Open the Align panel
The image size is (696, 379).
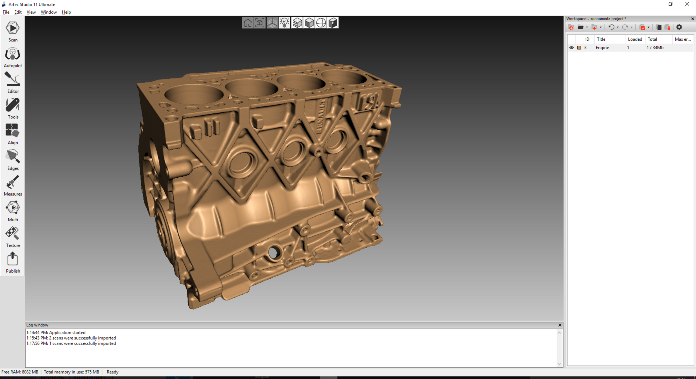tap(12, 134)
